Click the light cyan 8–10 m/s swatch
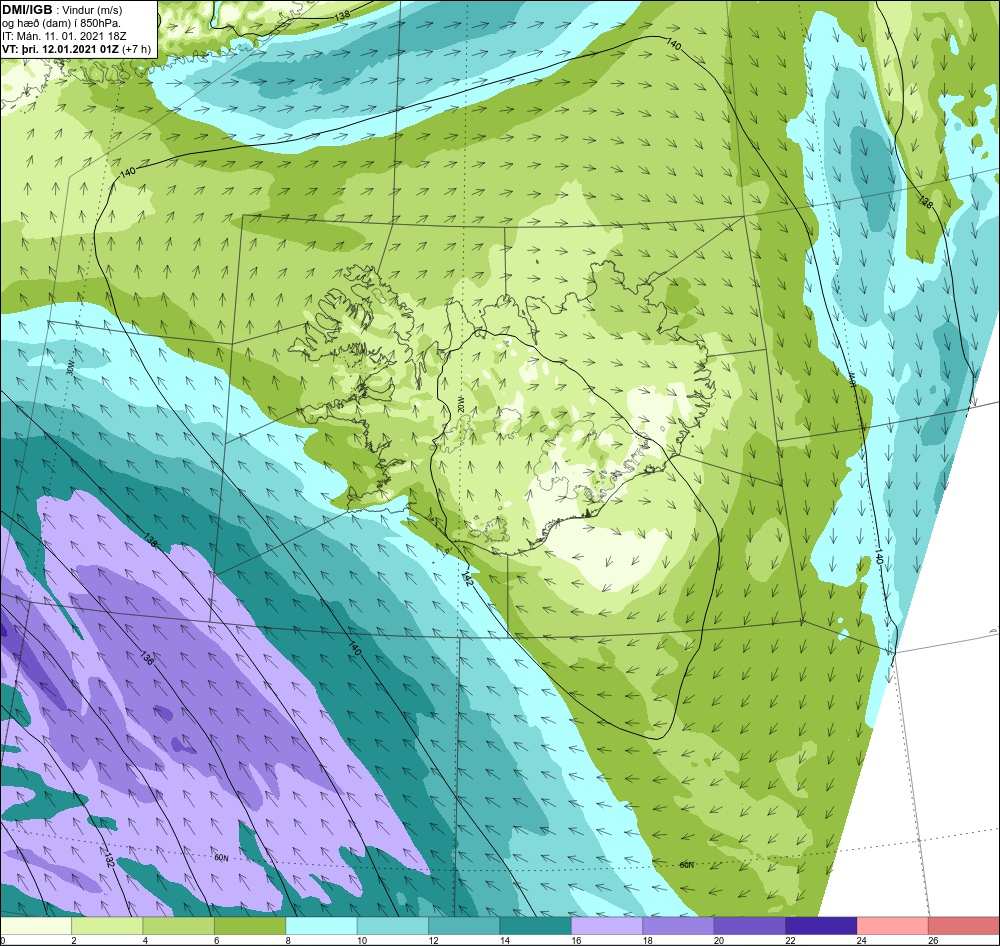Viewport: 1000px width, 946px height. coord(321,926)
